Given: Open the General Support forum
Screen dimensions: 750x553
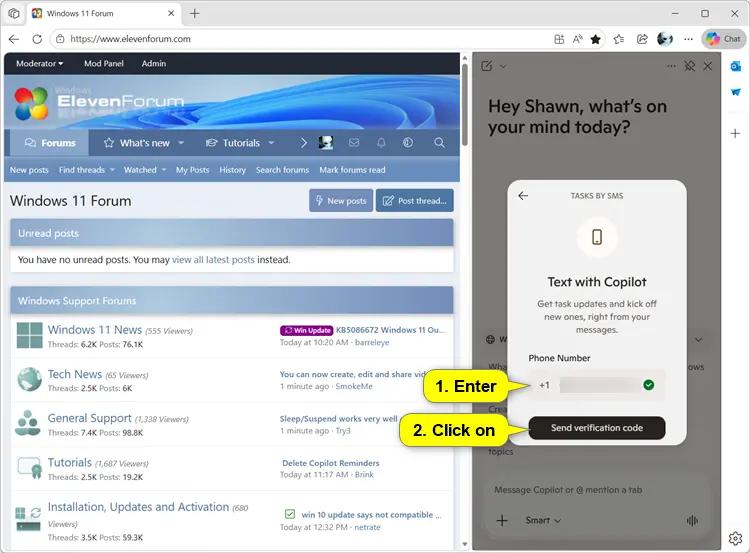Looking at the screenshot, I should (x=89, y=418).
